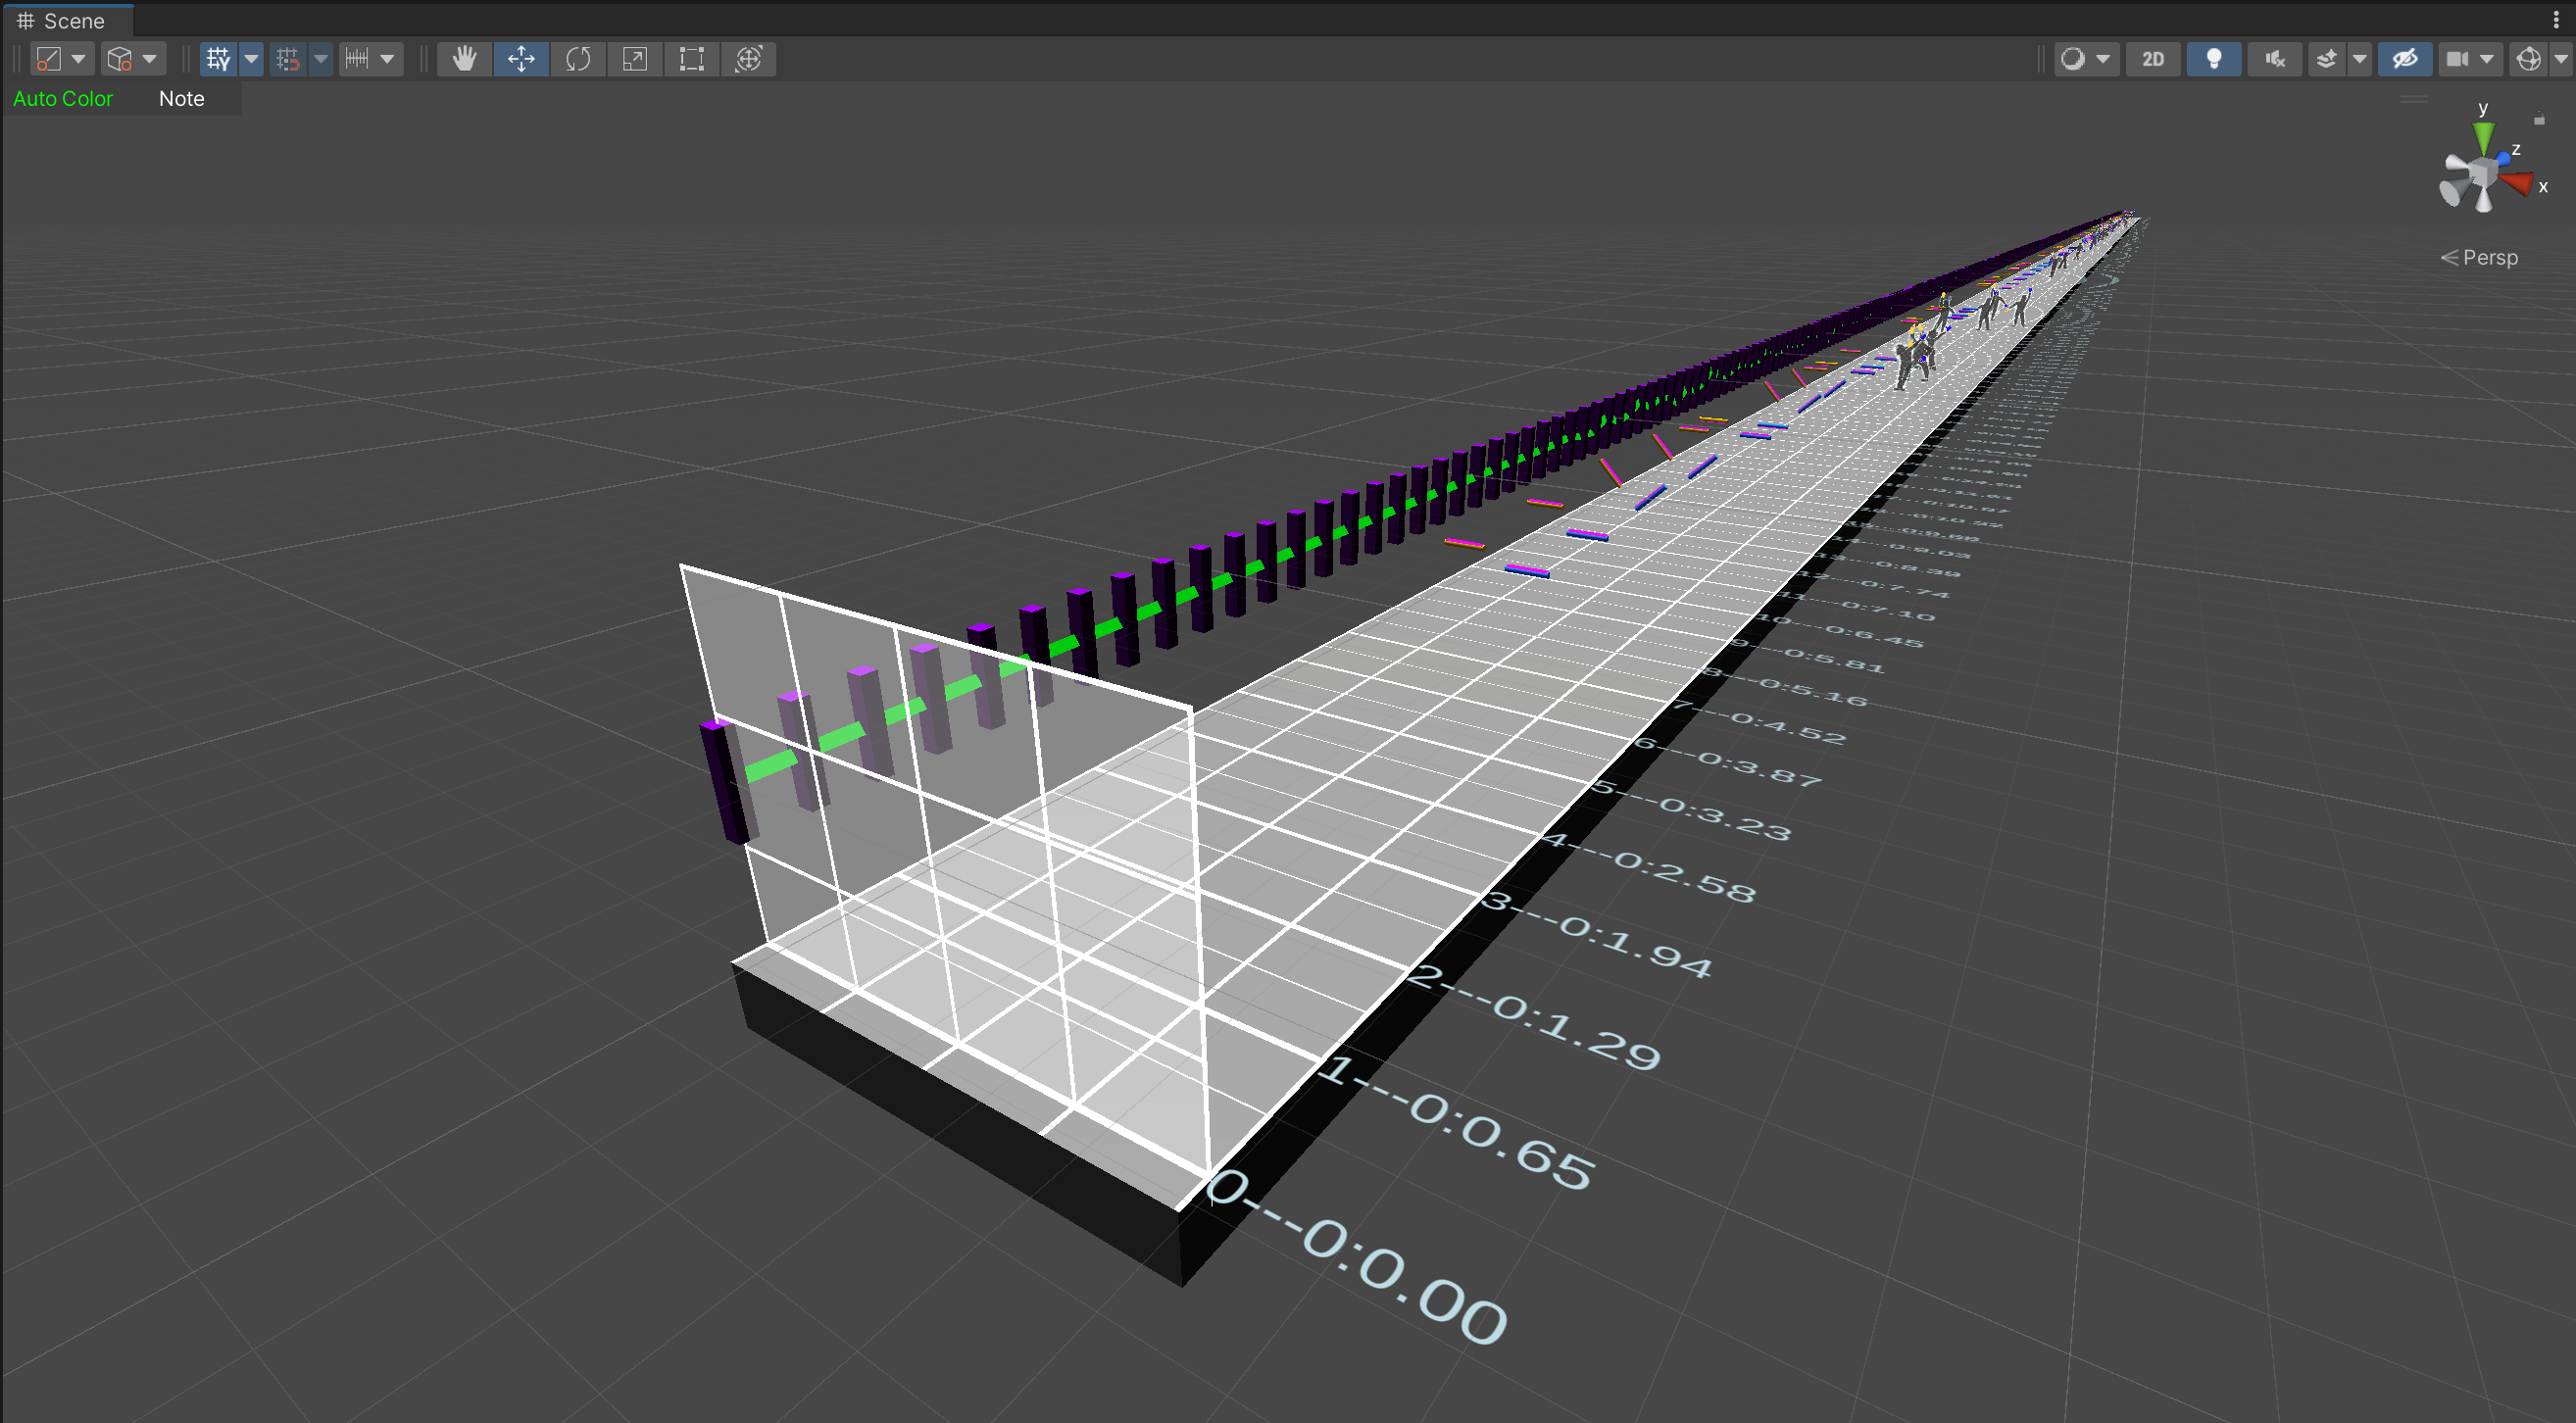Open the gizmos dropdown menu
Screen dimensions: 2576x1423
pos(2560,59)
